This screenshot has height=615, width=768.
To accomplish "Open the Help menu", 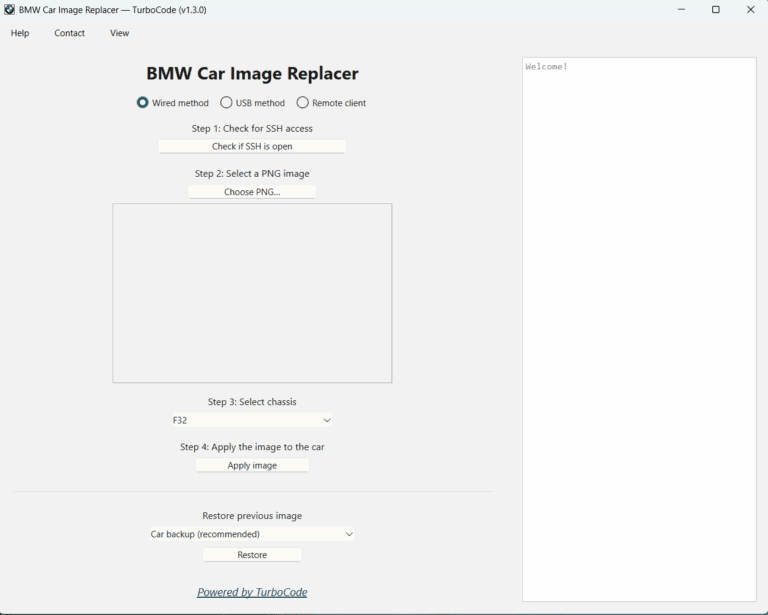I will point(20,33).
